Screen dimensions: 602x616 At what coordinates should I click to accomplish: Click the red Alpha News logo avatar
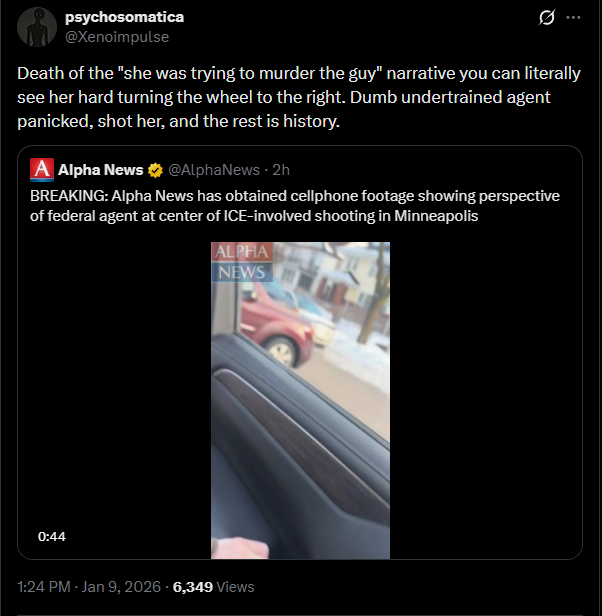click(x=42, y=170)
